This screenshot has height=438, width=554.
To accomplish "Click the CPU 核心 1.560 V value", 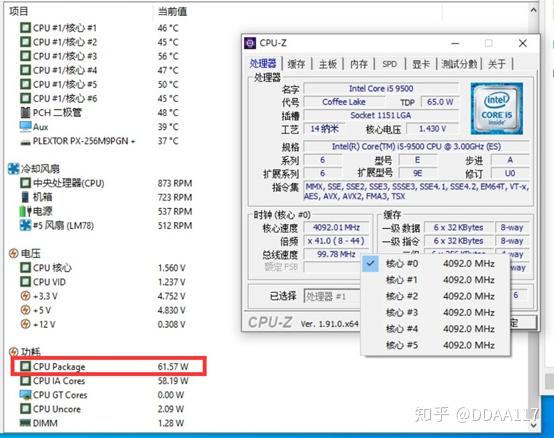I will (171, 268).
